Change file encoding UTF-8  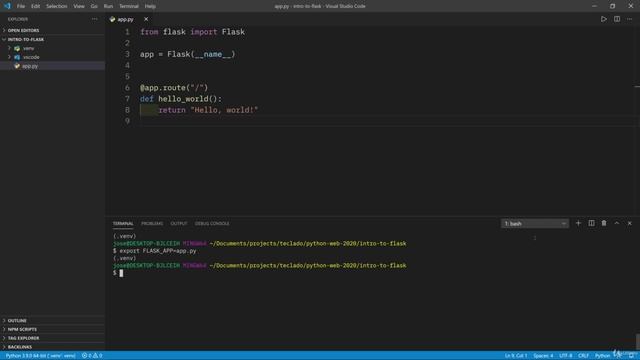pyautogui.click(x=565, y=356)
